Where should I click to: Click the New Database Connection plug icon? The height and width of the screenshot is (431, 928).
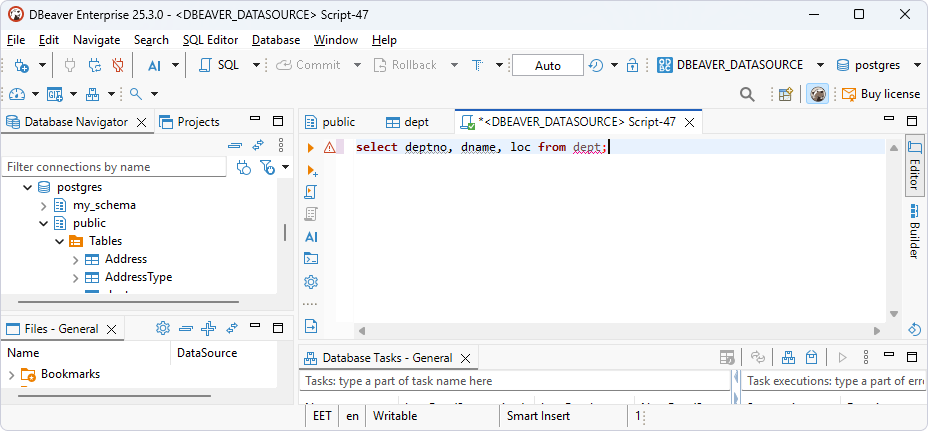pyautogui.click(x=21, y=65)
